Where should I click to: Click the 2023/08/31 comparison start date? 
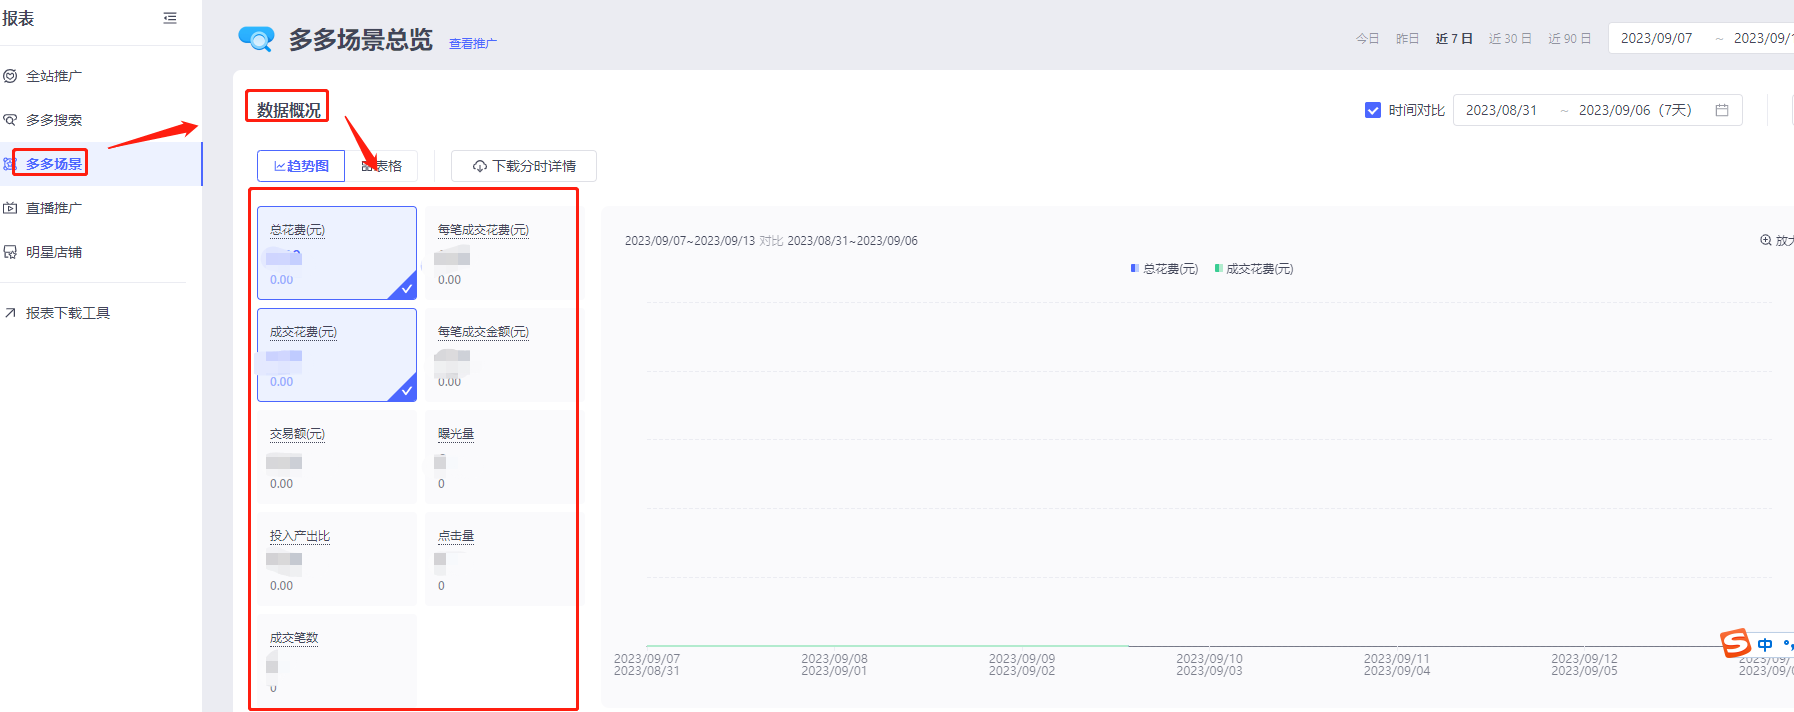click(1501, 110)
